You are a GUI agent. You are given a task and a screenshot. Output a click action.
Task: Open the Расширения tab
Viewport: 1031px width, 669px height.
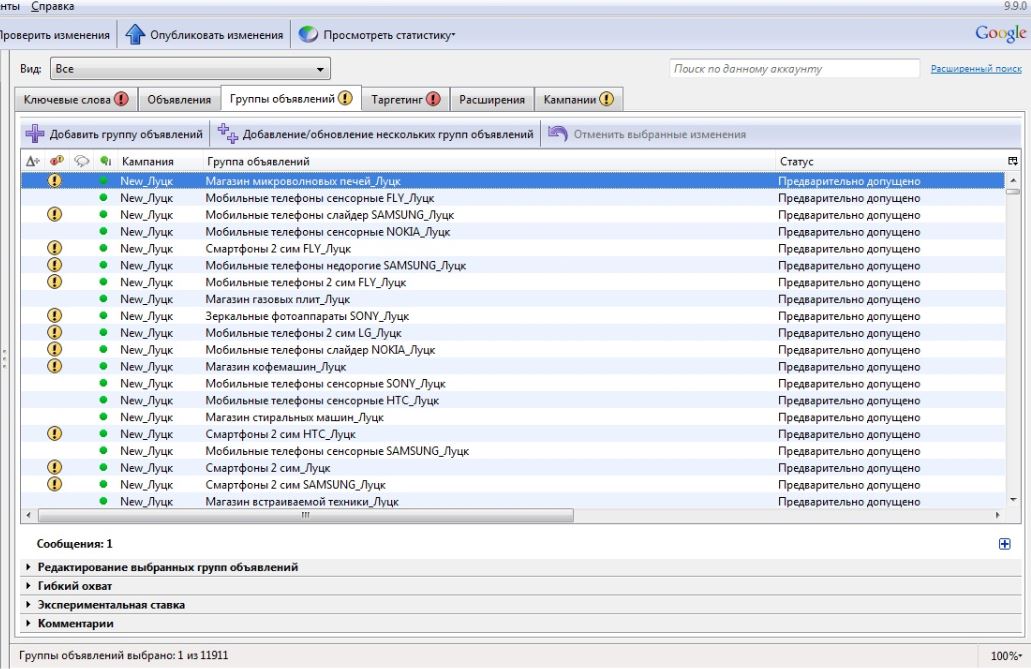[492, 99]
